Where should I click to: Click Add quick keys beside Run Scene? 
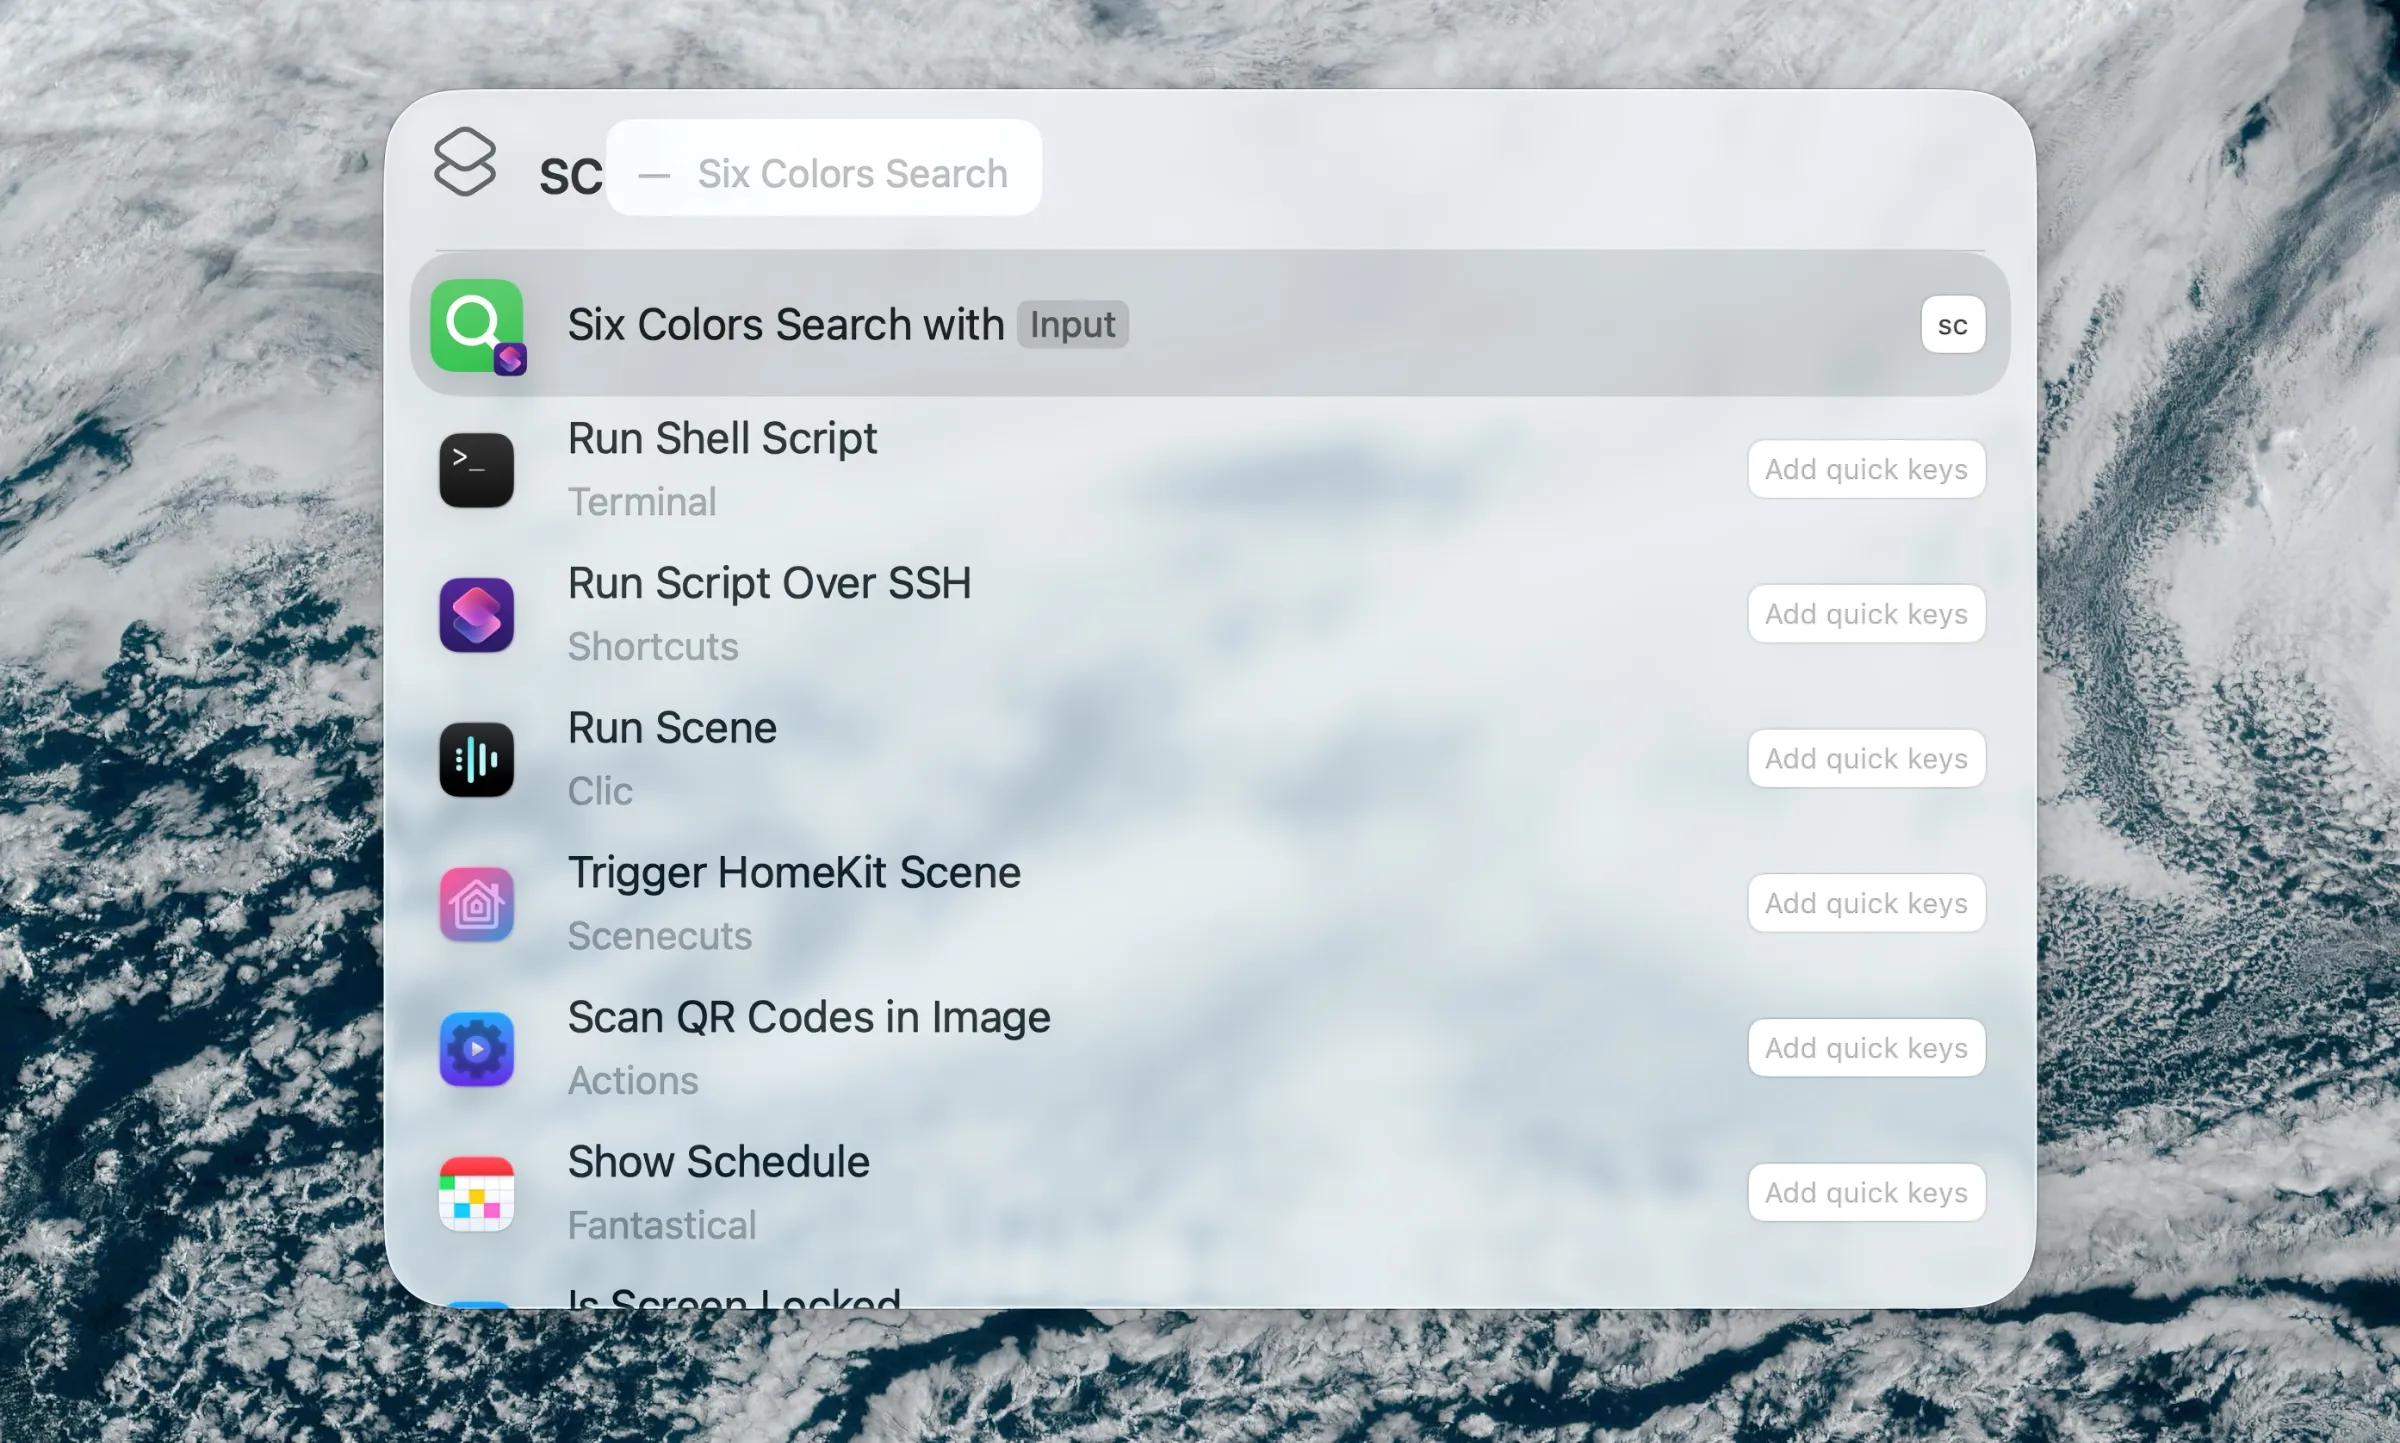(1866, 758)
